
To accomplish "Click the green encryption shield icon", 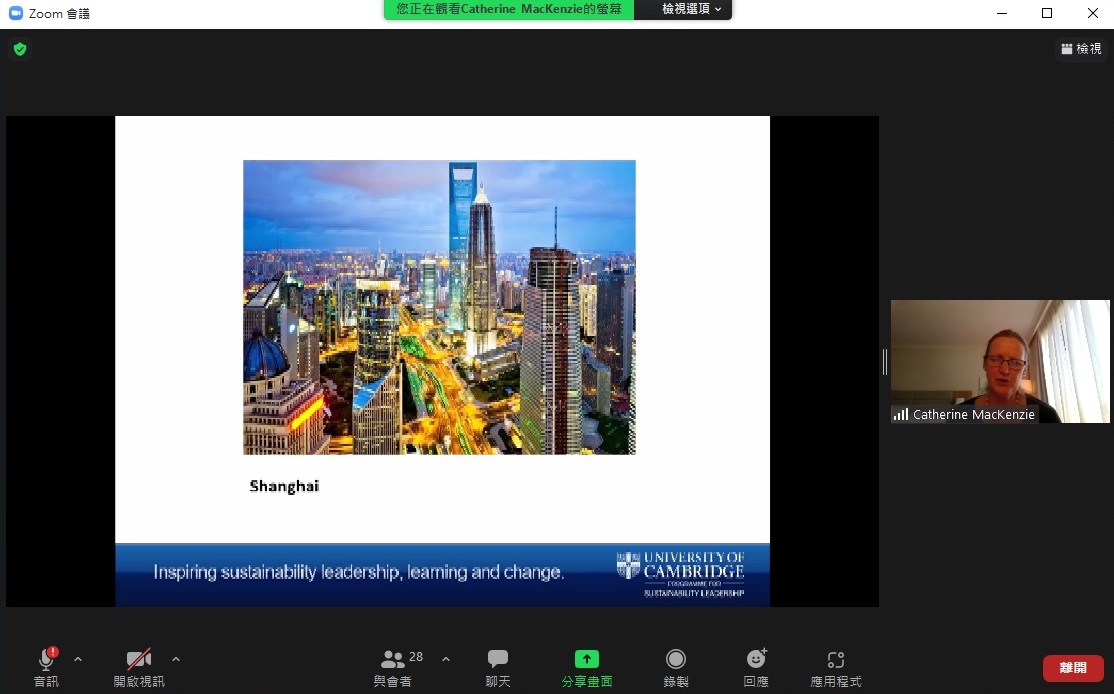I will (x=19, y=49).
